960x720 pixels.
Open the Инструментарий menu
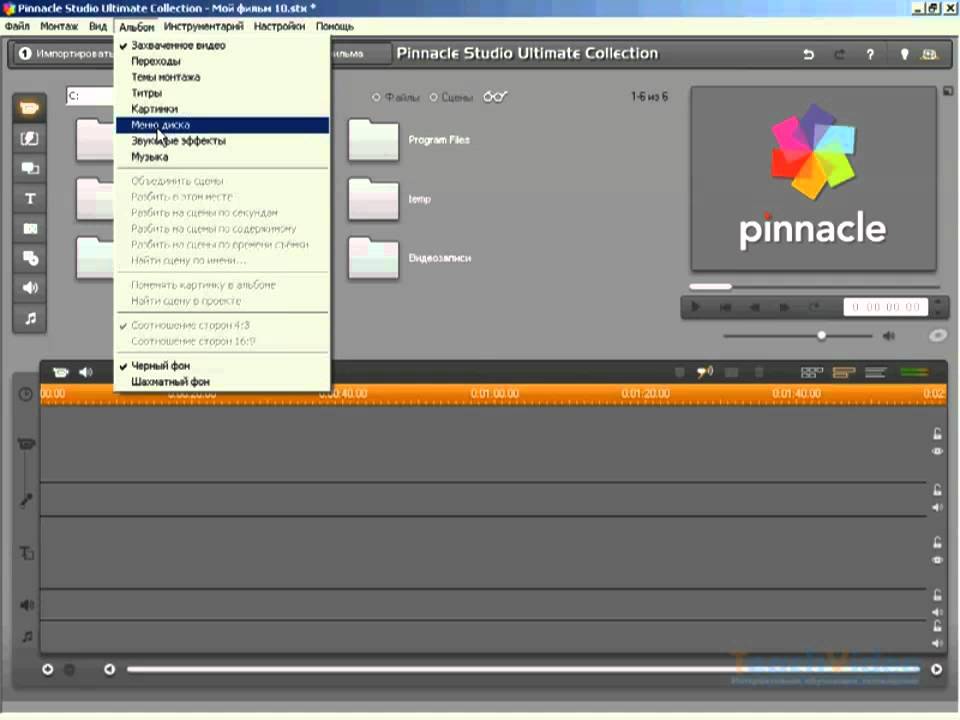203,26
